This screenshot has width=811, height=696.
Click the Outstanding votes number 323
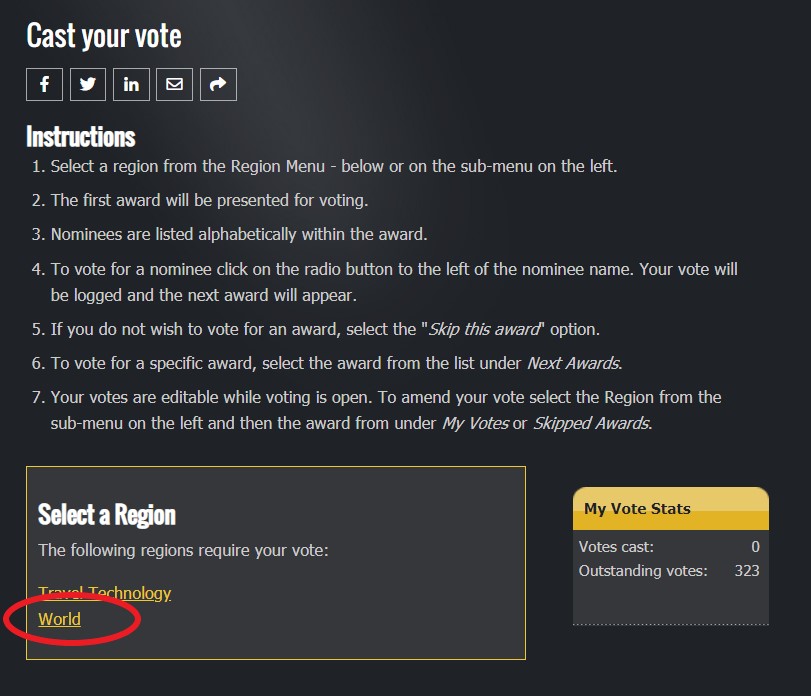click(x=746, y=570)
